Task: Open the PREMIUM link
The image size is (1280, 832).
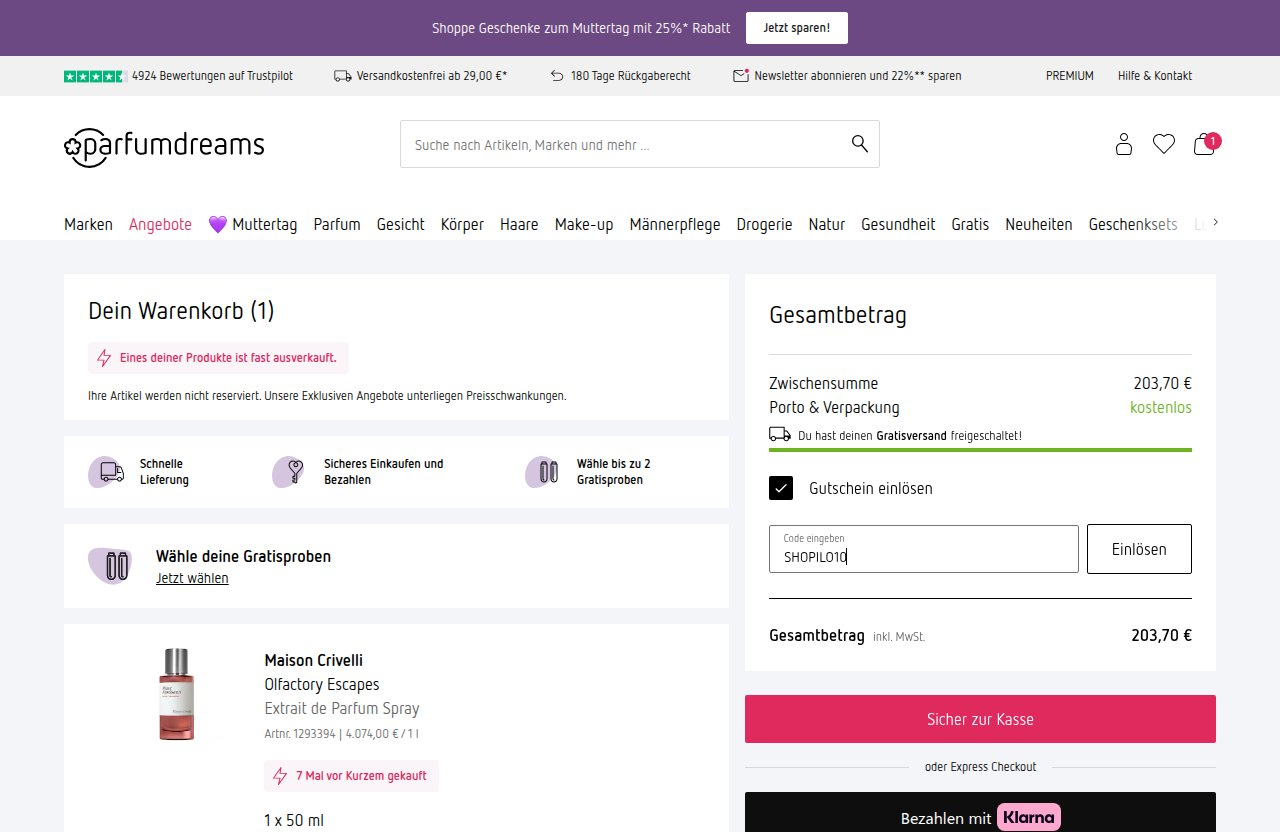Action: click(x=1070, y=76)
